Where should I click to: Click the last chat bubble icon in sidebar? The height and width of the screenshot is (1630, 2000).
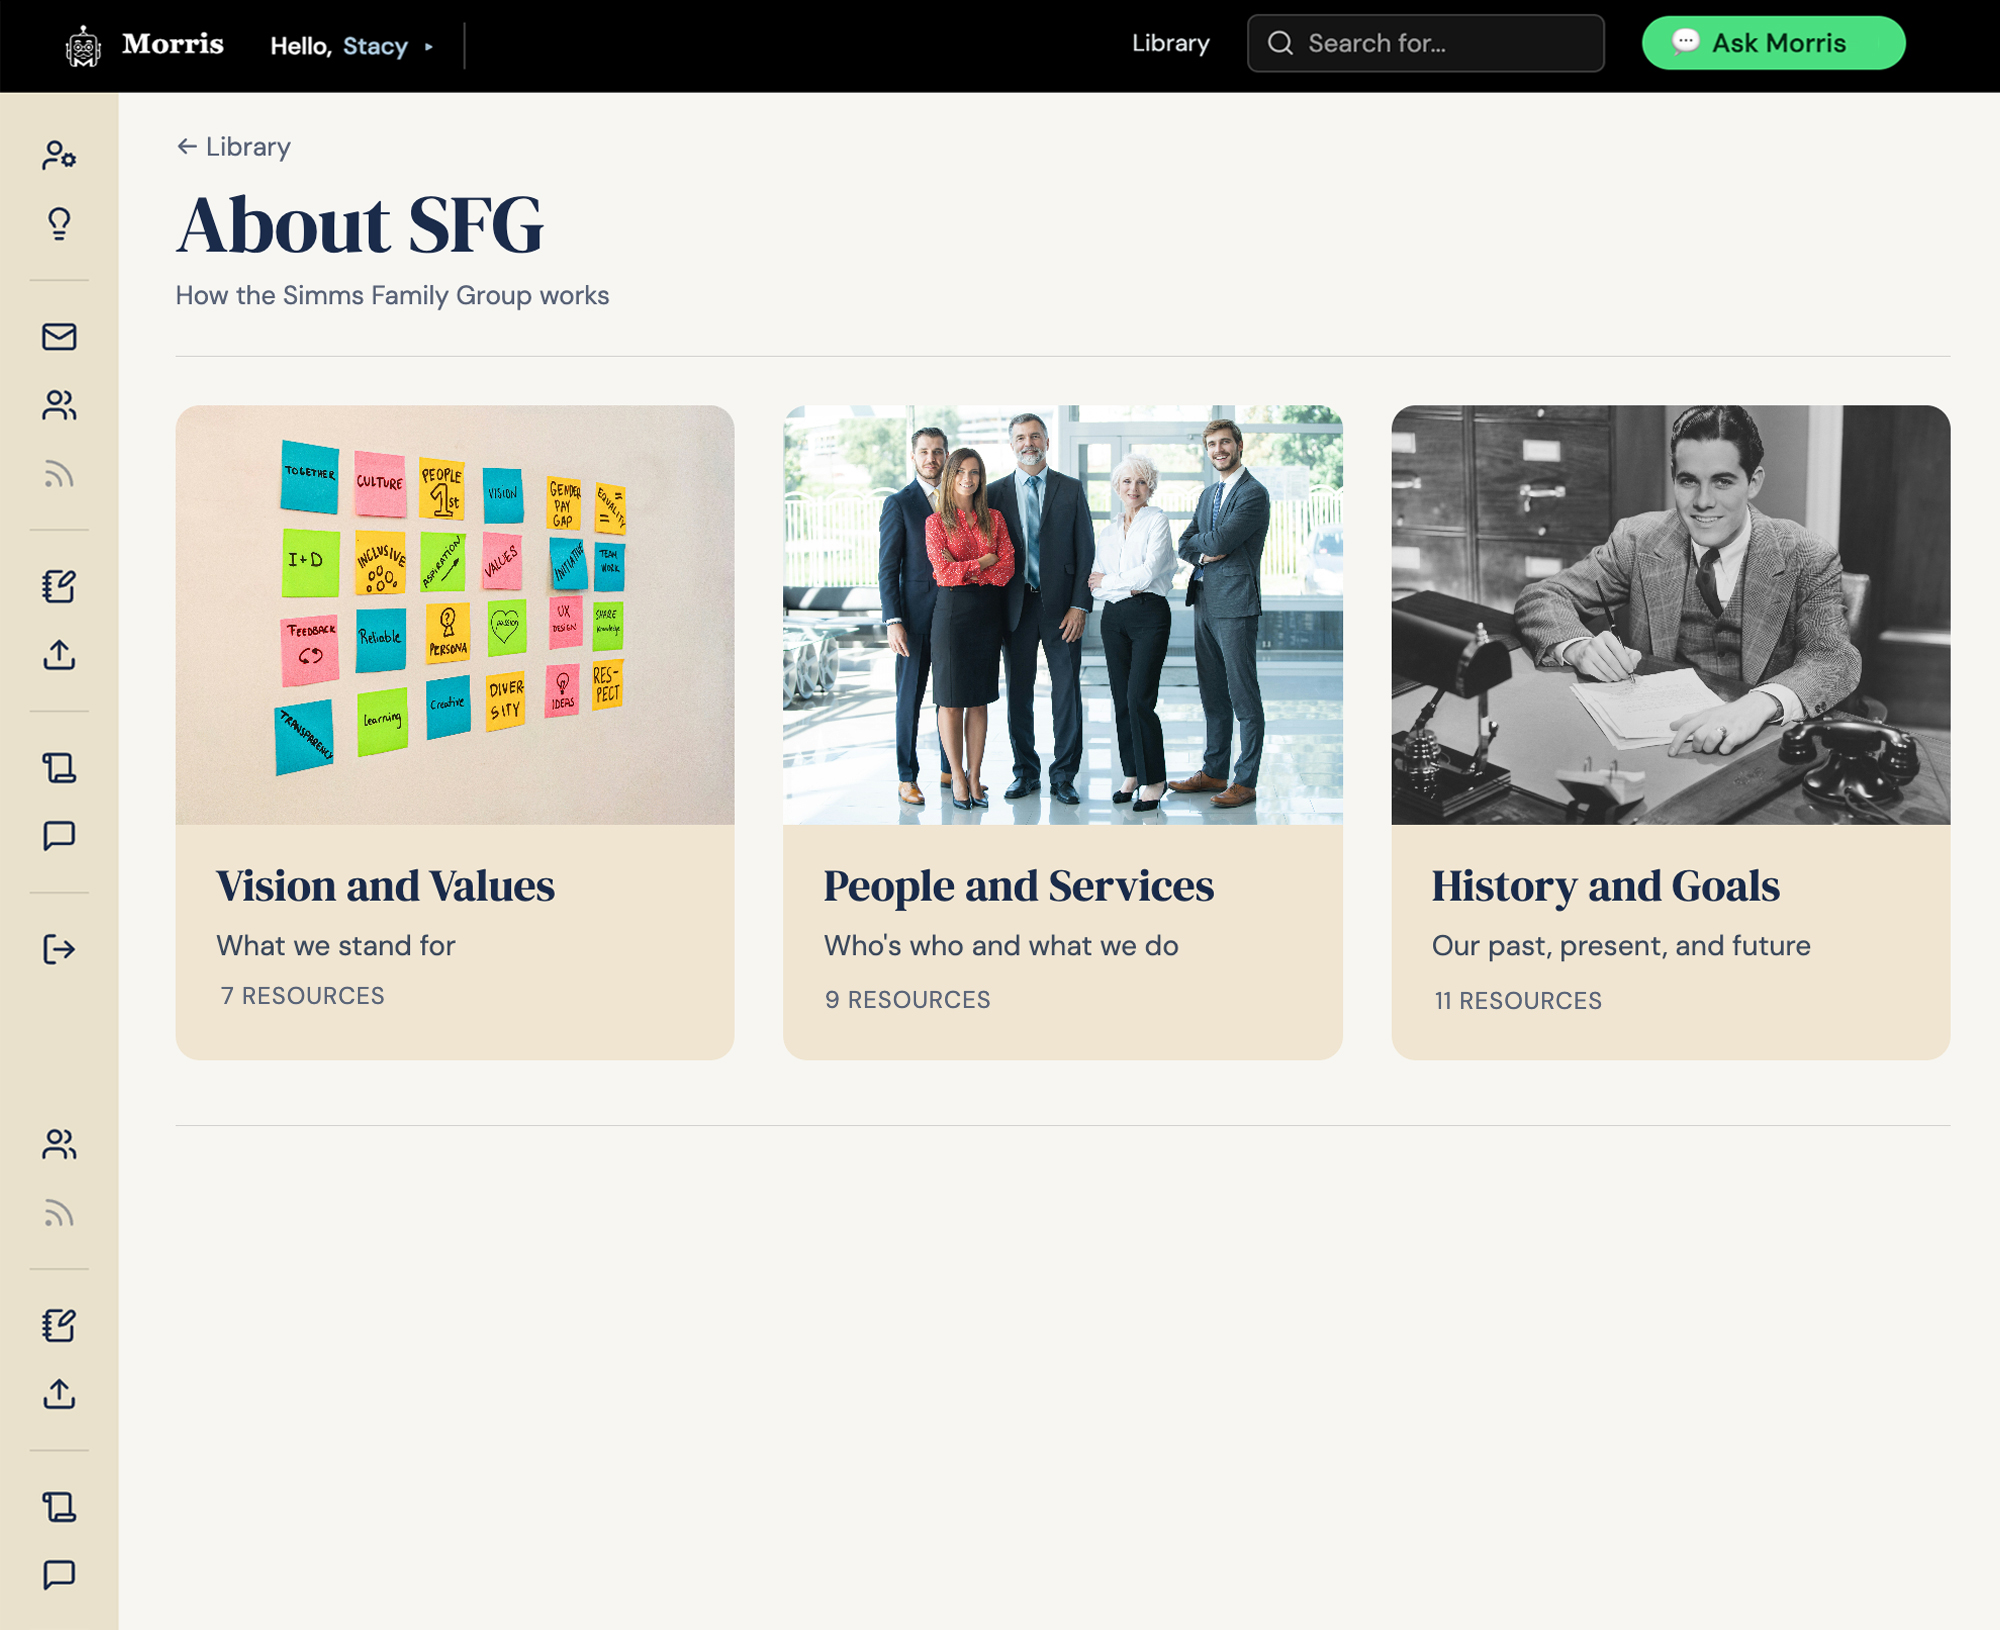[x=59, y=1575]
